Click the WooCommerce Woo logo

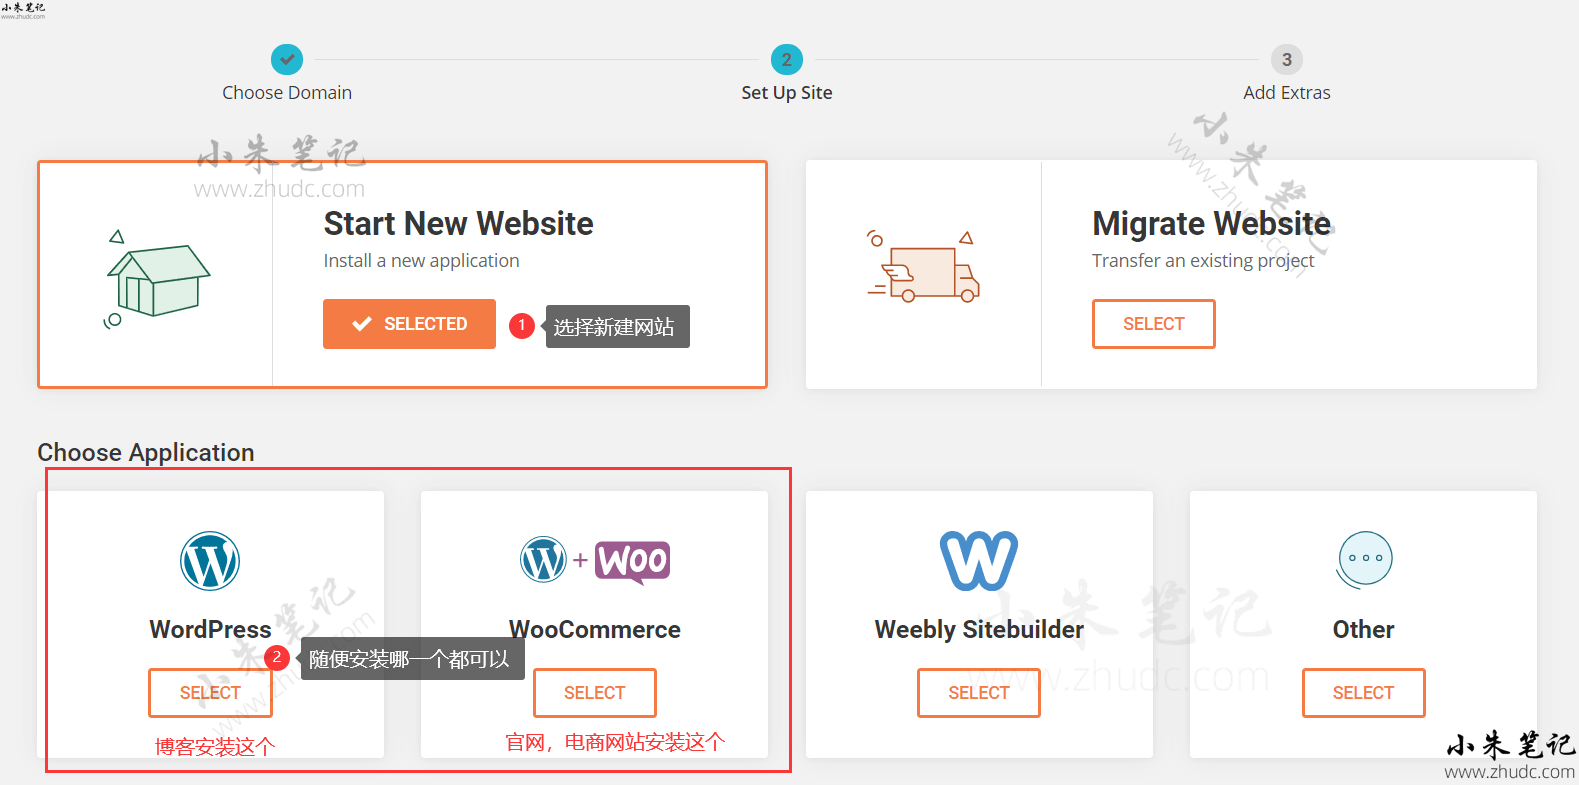(632, 560)
